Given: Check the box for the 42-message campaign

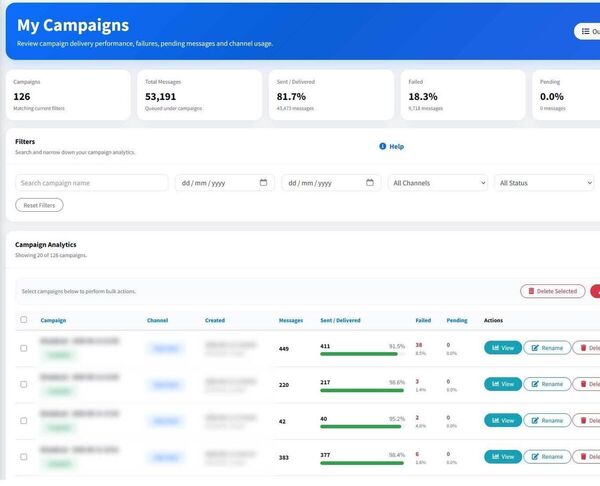Looking at the screenshot, I should 24,421.
